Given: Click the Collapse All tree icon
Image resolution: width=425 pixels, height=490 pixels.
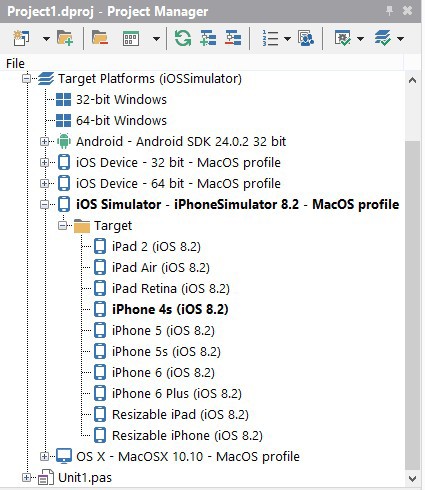Looking at the screenshot, I should 233,38.
